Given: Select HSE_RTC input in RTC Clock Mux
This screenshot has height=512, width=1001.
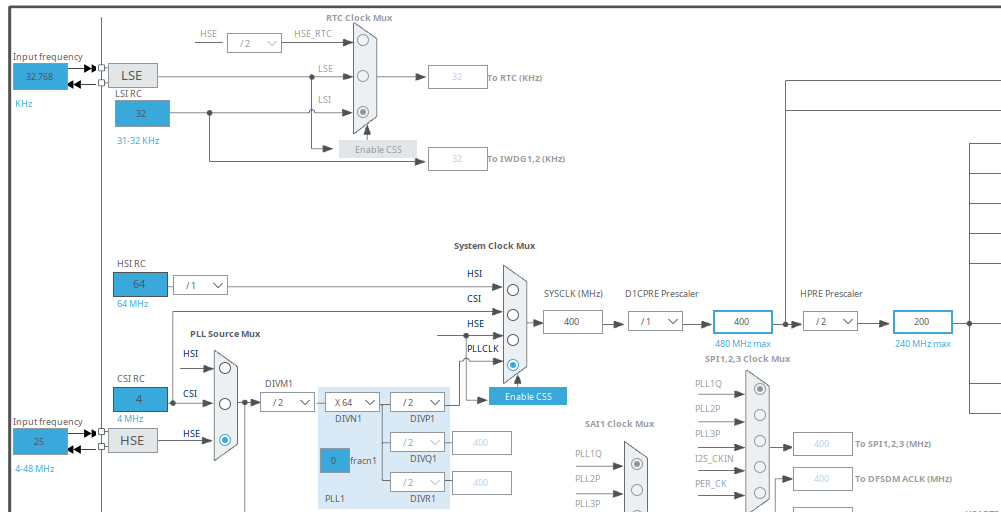Looking at the screenshot, I should (363, 40).
